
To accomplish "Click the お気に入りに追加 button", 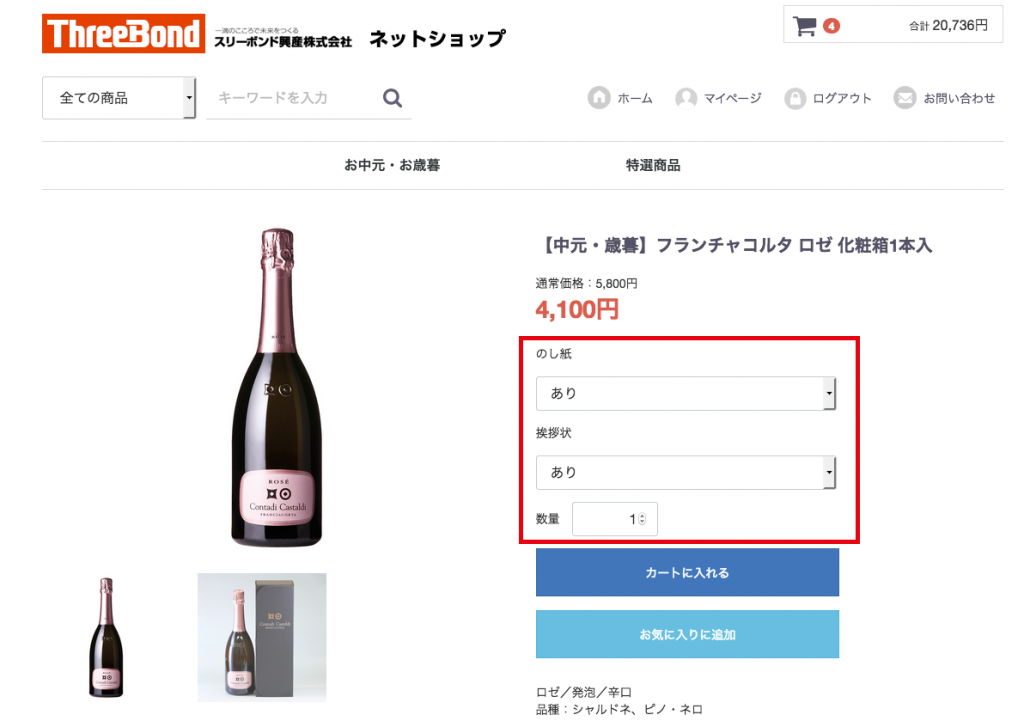I will (687, 634).
